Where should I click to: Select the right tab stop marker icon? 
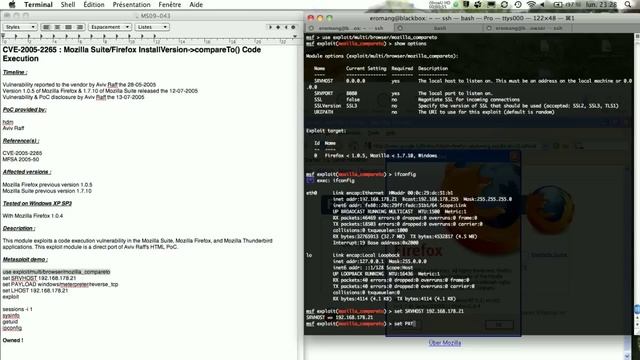286,27
